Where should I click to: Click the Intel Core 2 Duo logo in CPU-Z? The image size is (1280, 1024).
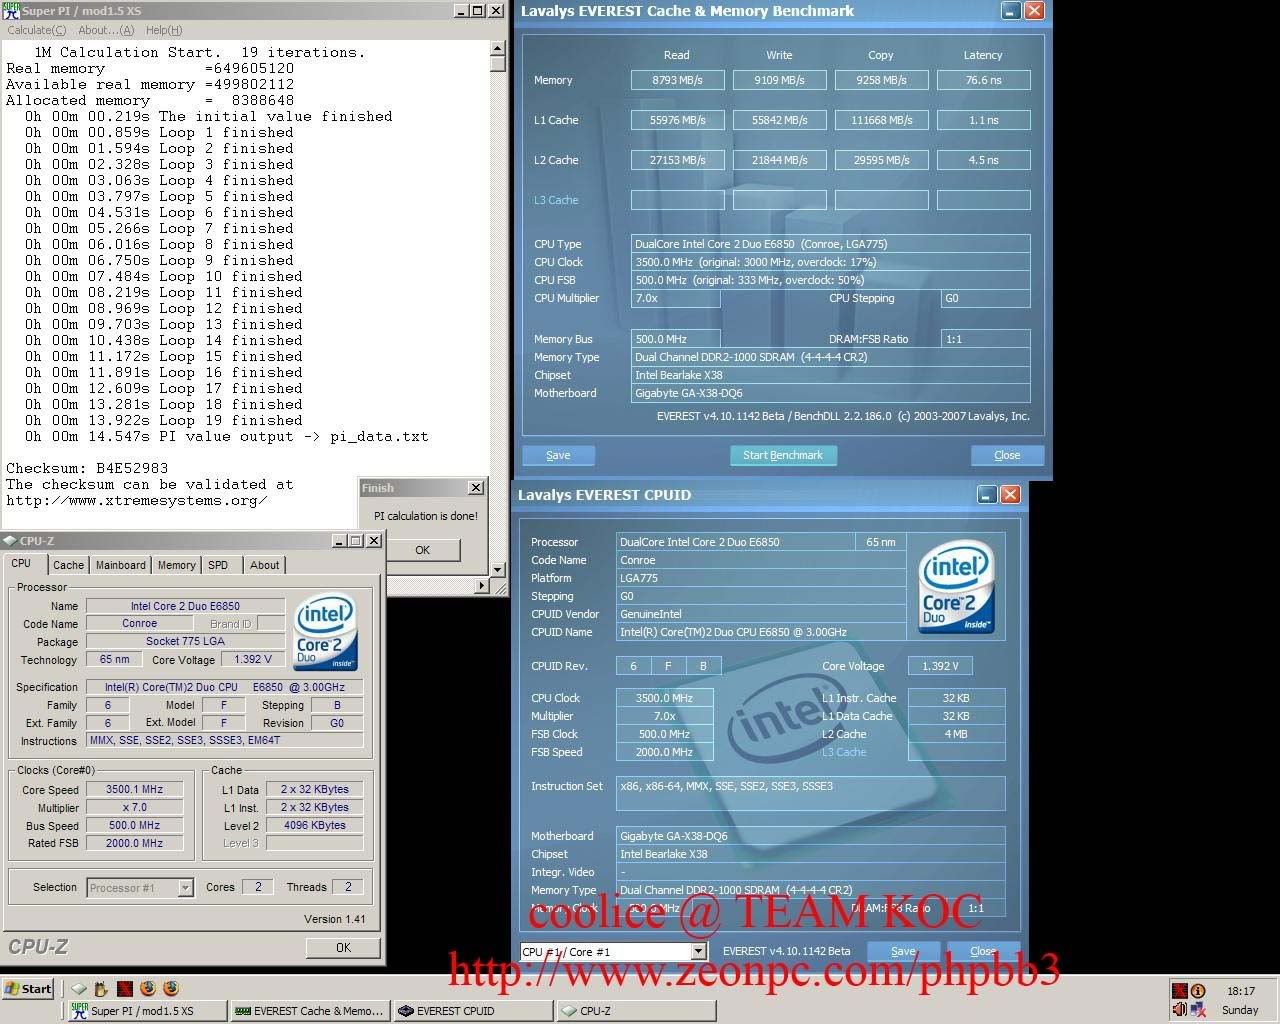coord(325,633)
